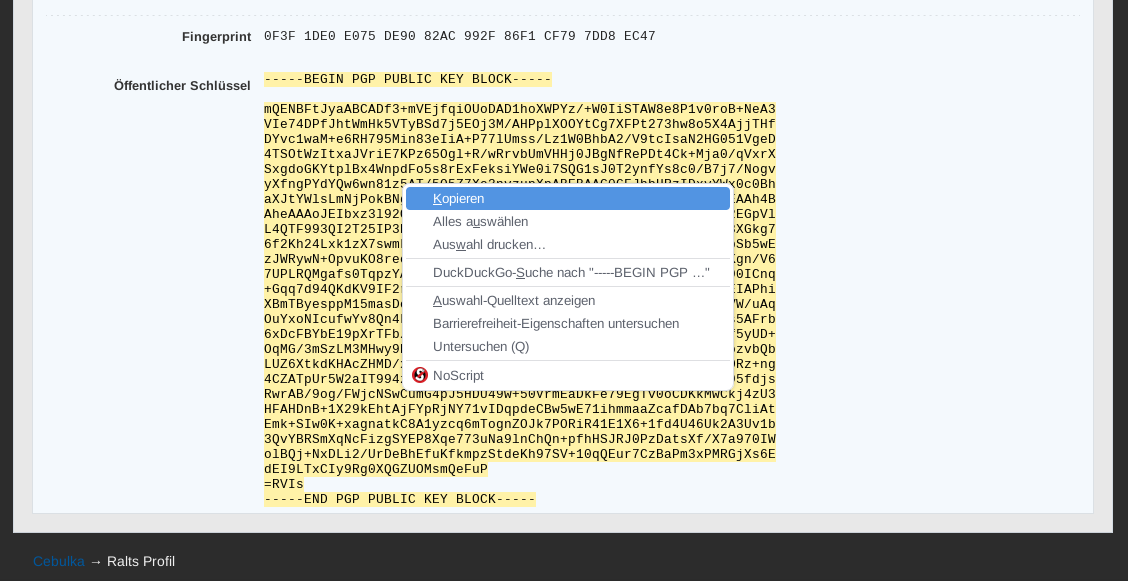
Task: Select Barrierefreiheit-Eigenschaften untersuchen
Action: [555, 324]
